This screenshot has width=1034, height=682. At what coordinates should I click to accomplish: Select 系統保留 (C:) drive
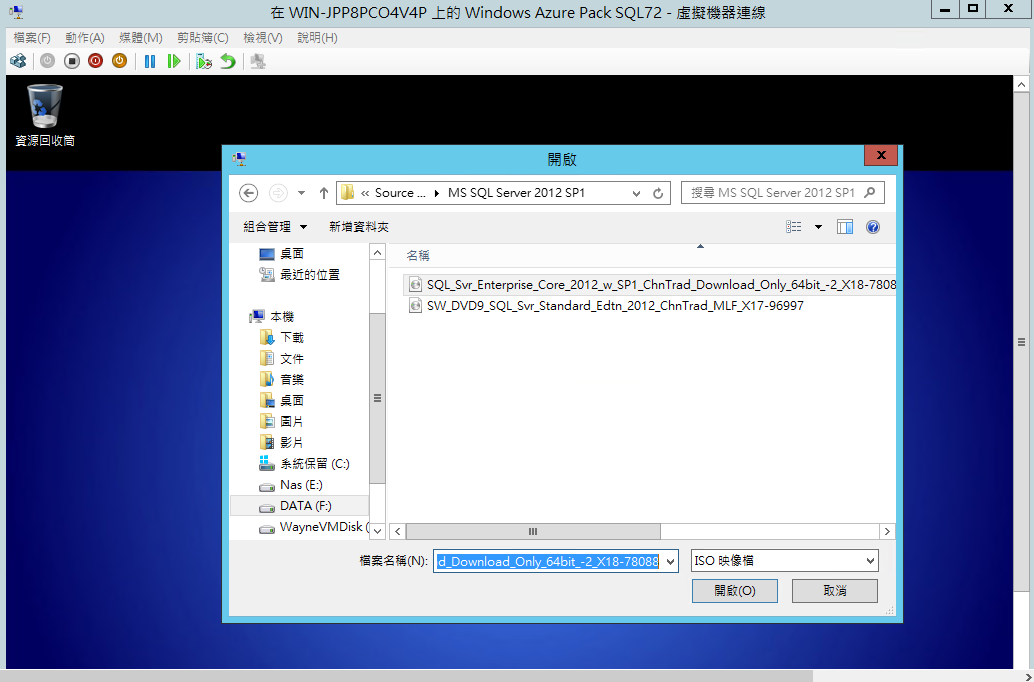[304, 464]
